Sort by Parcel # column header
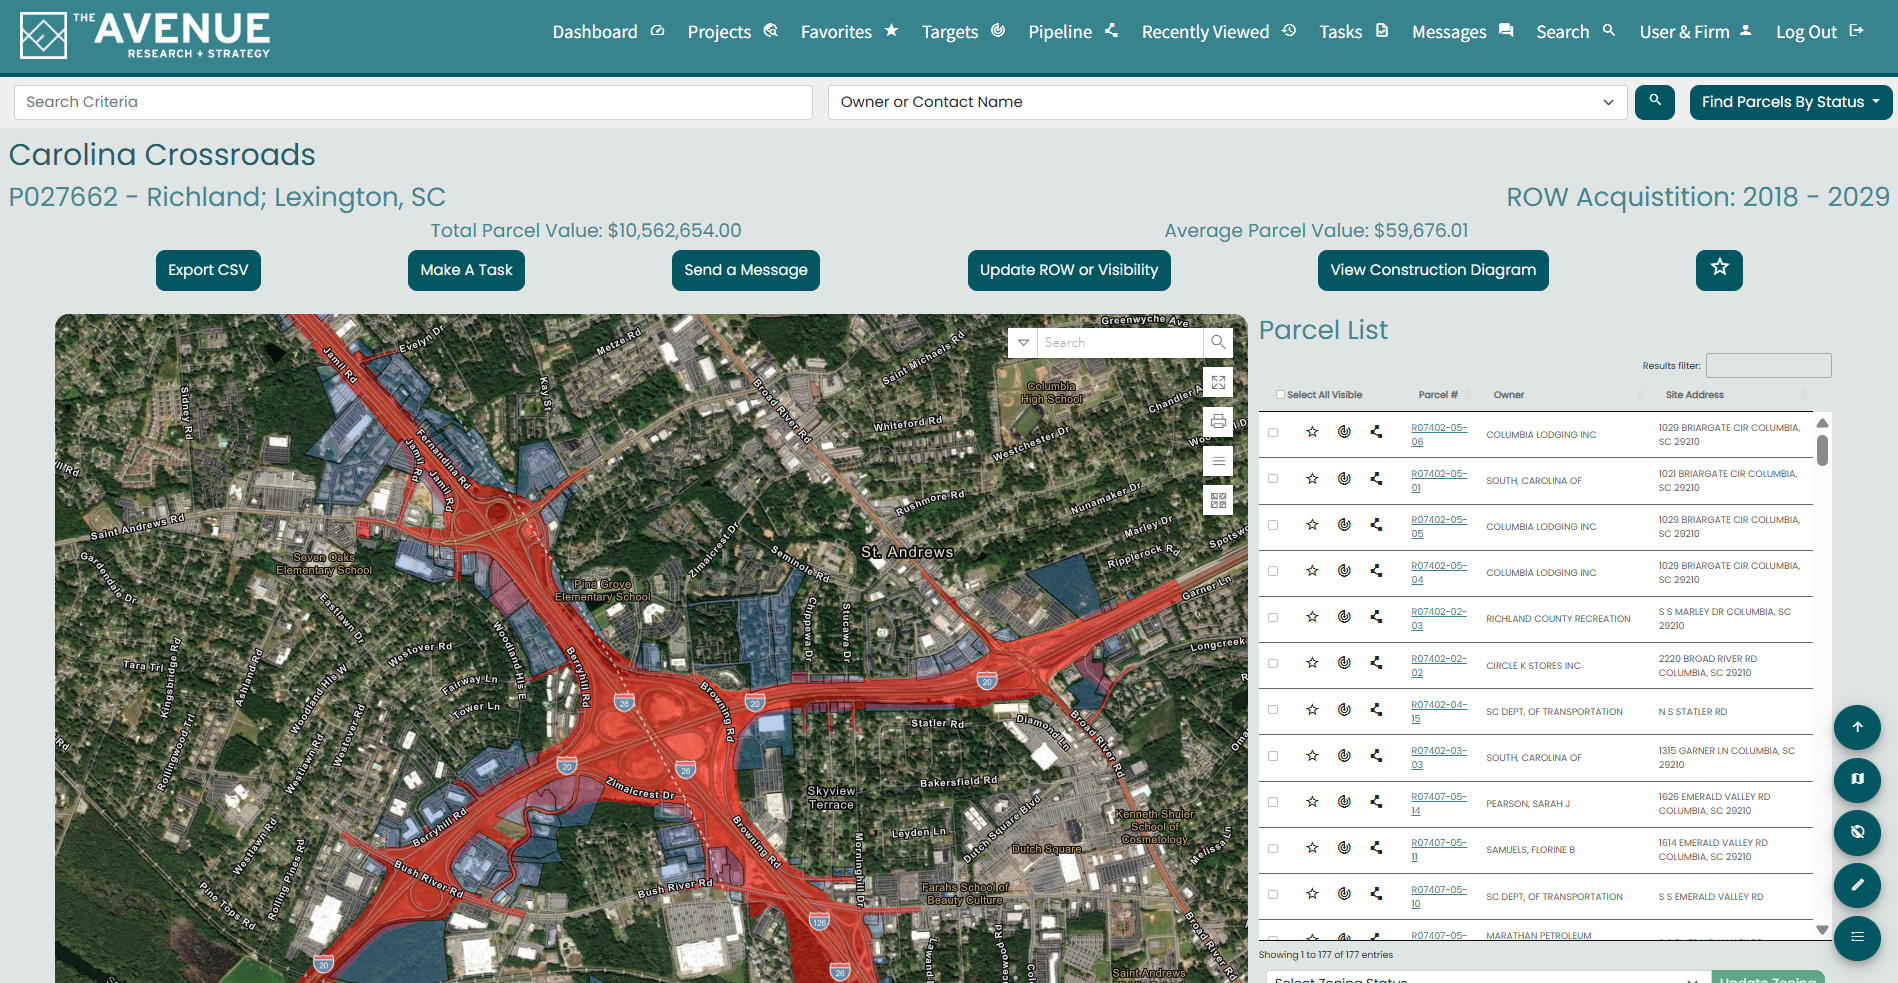This screenshot has height=983, width=1898. 1438,395
